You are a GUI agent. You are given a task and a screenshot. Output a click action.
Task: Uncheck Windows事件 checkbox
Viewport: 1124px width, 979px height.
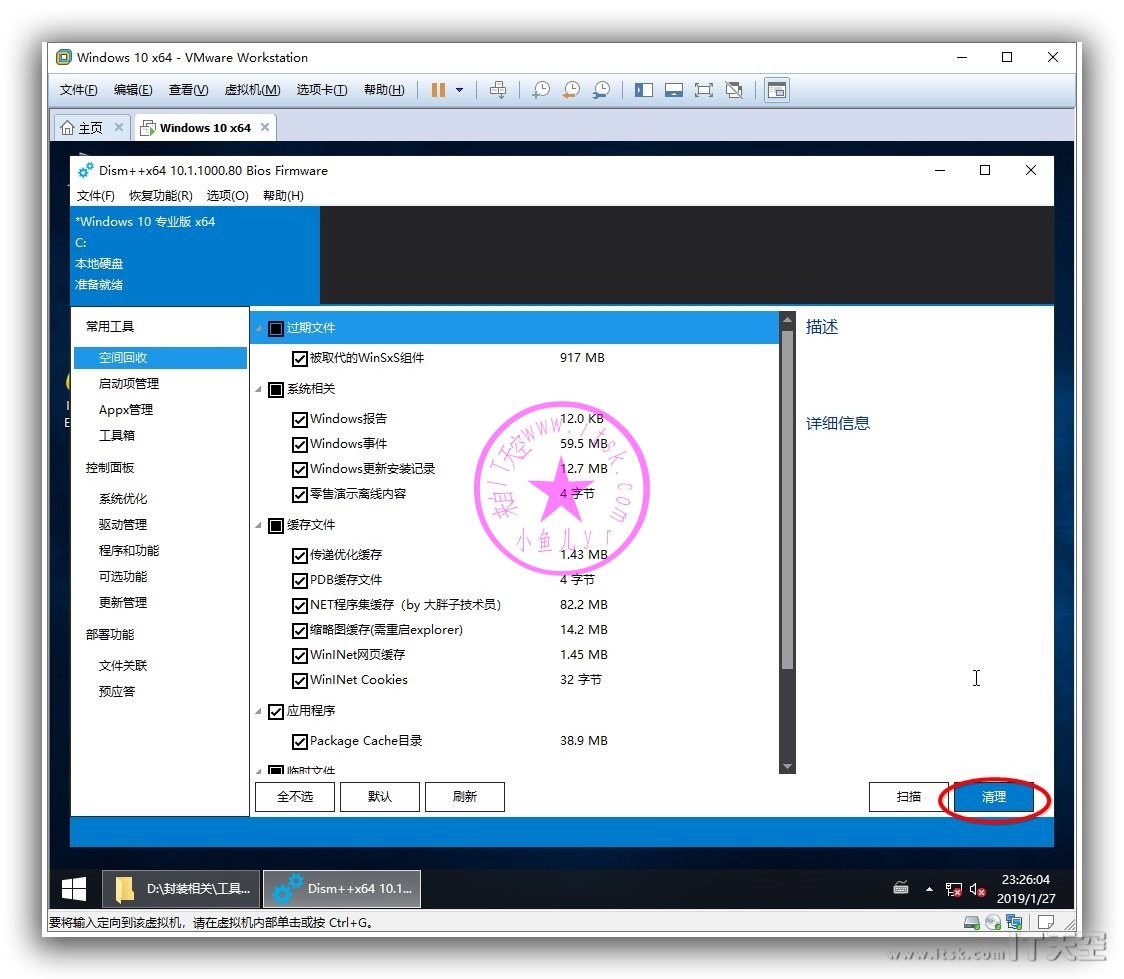pos(300,444)
